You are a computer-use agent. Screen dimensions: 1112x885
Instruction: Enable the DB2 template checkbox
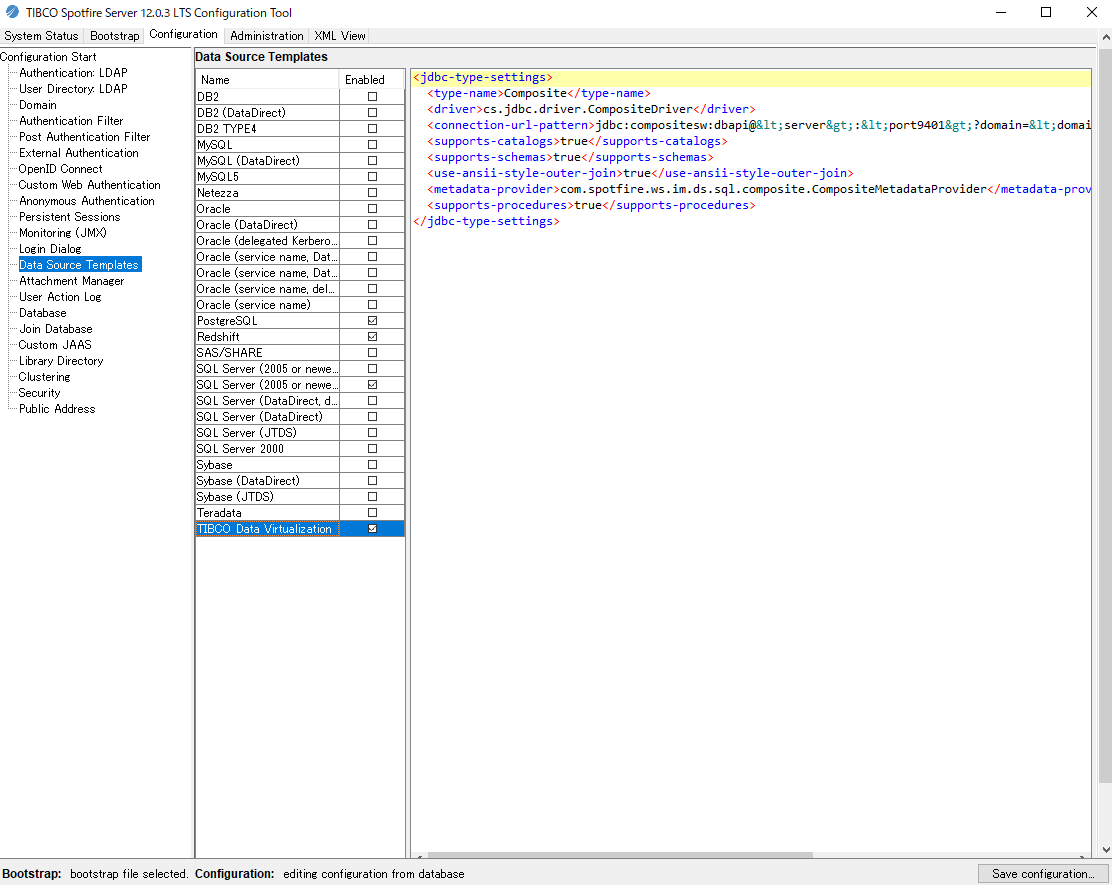click(372, 96)
